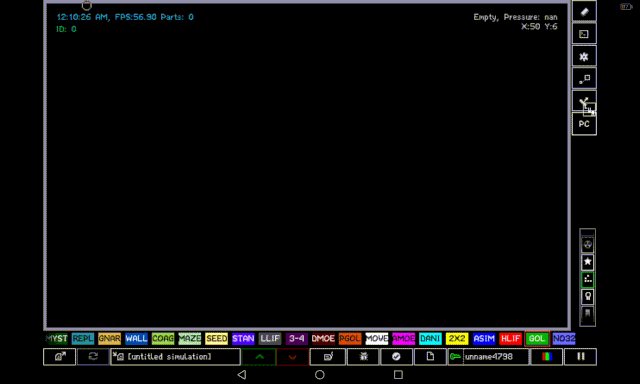Screen dimensions: 640x384
Task: Click the untitled simulation save field
Action: coord(176,357)
